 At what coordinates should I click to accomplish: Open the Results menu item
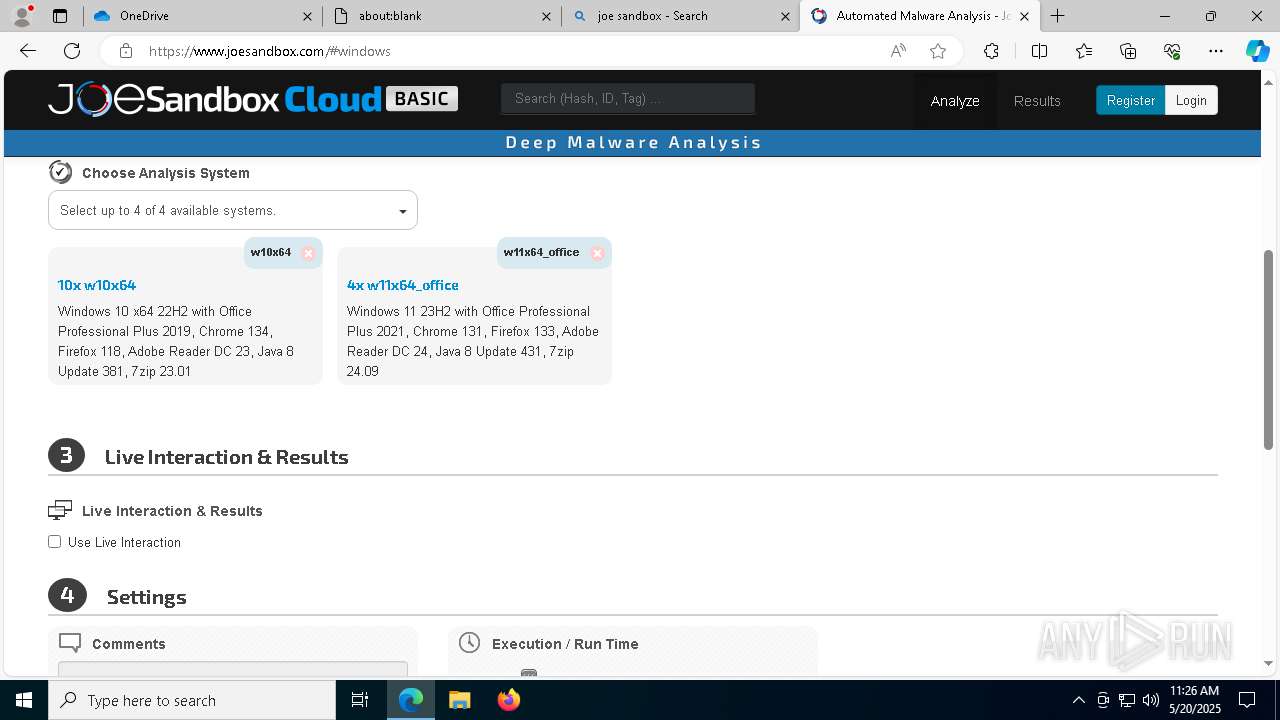1037,101
